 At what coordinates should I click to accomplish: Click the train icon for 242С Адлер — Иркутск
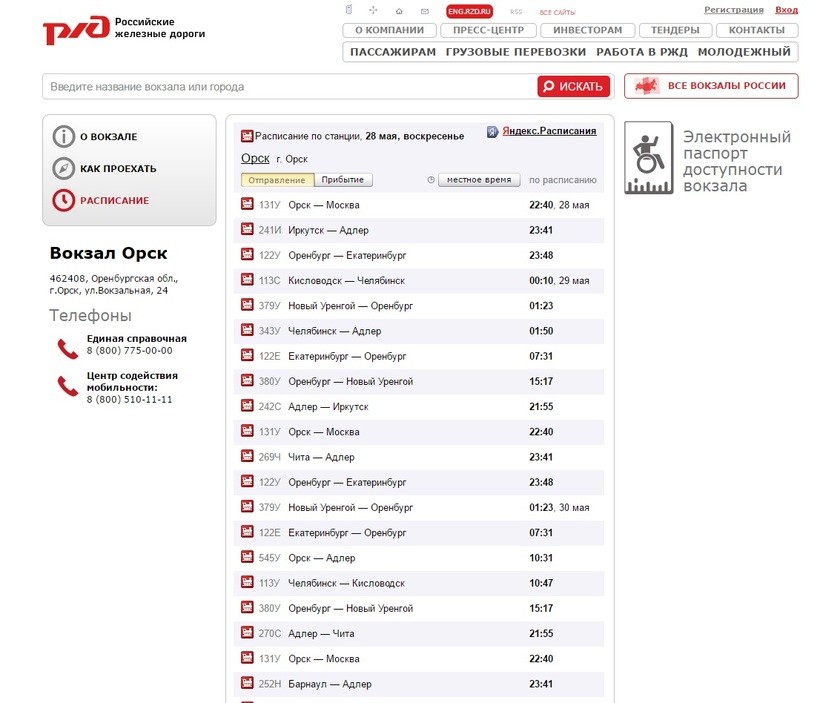click(247, 405)
